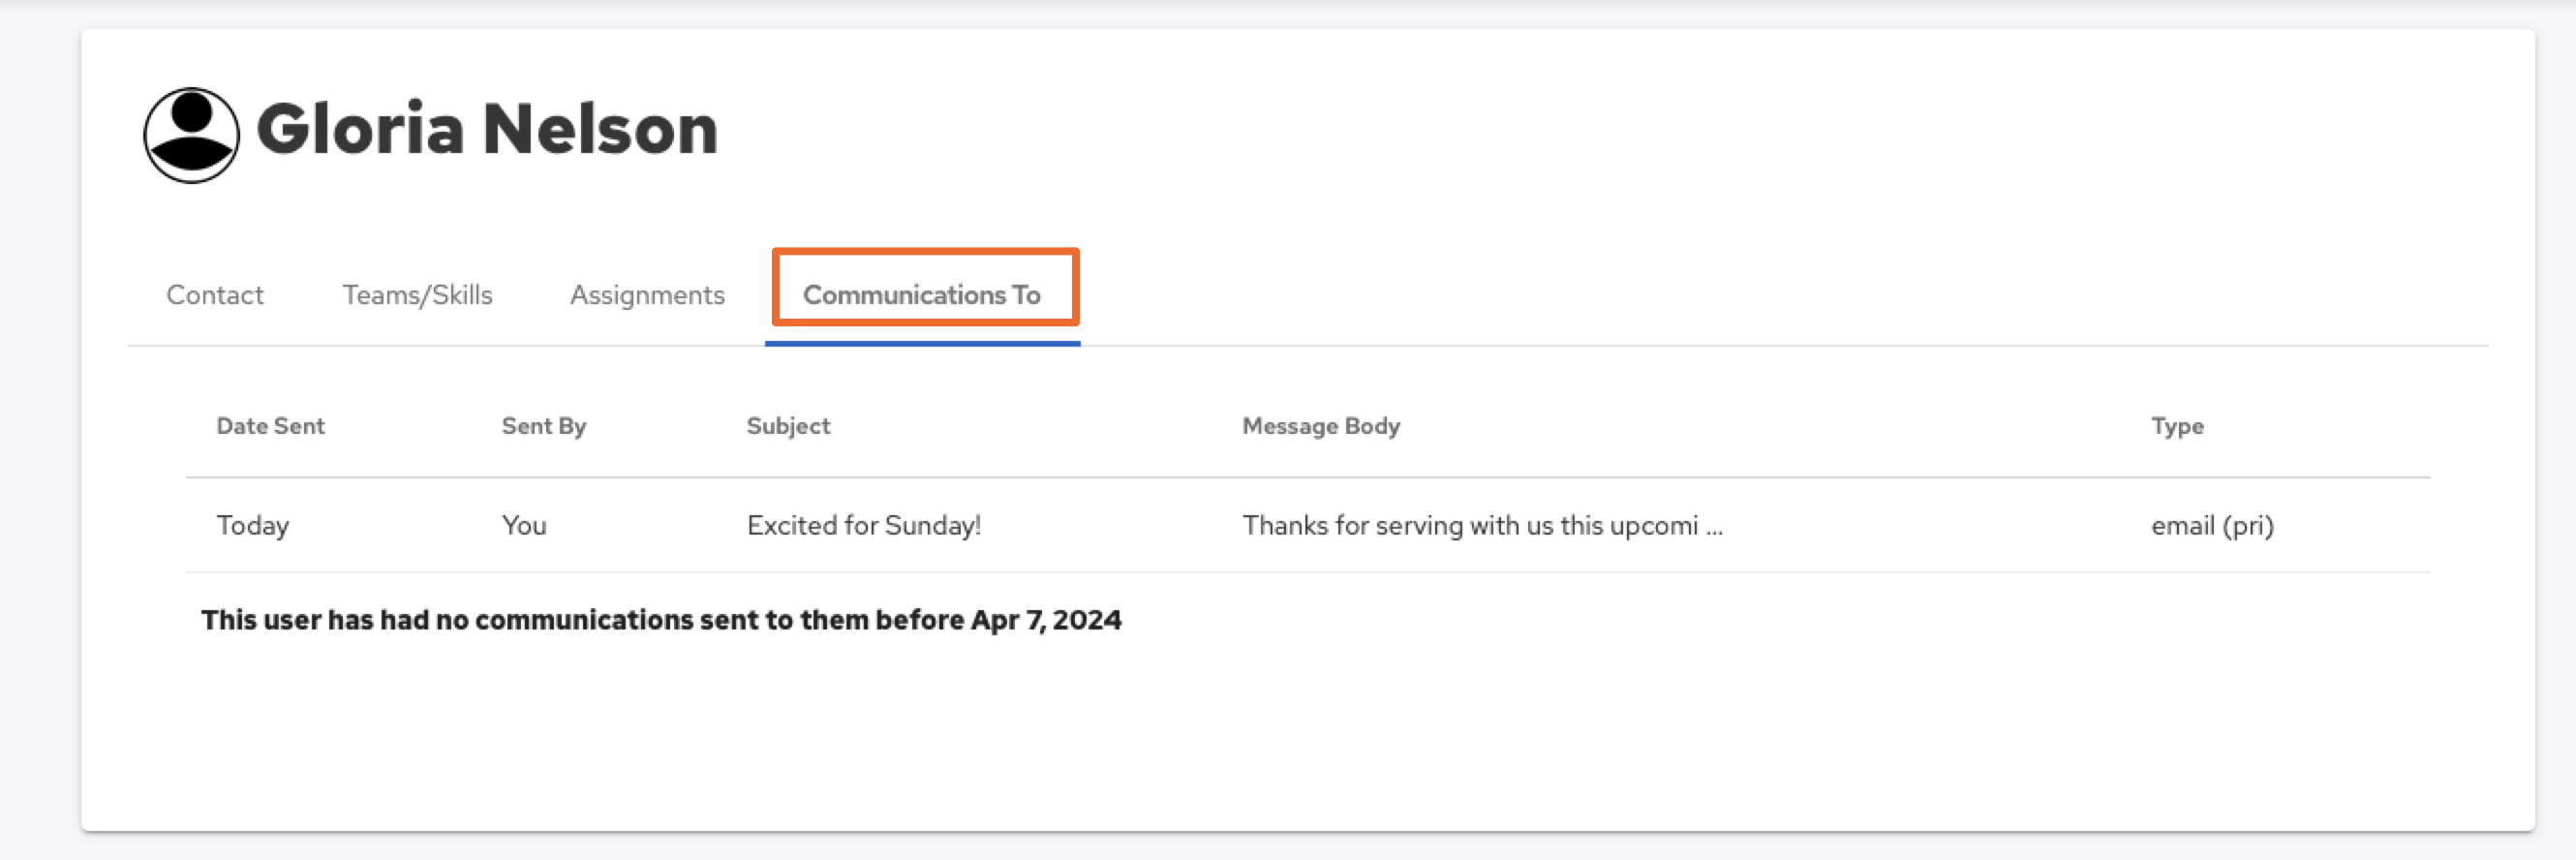Expand the truncated message body ellipsis
The image size is (2576, 860).
click(1714, 527)
